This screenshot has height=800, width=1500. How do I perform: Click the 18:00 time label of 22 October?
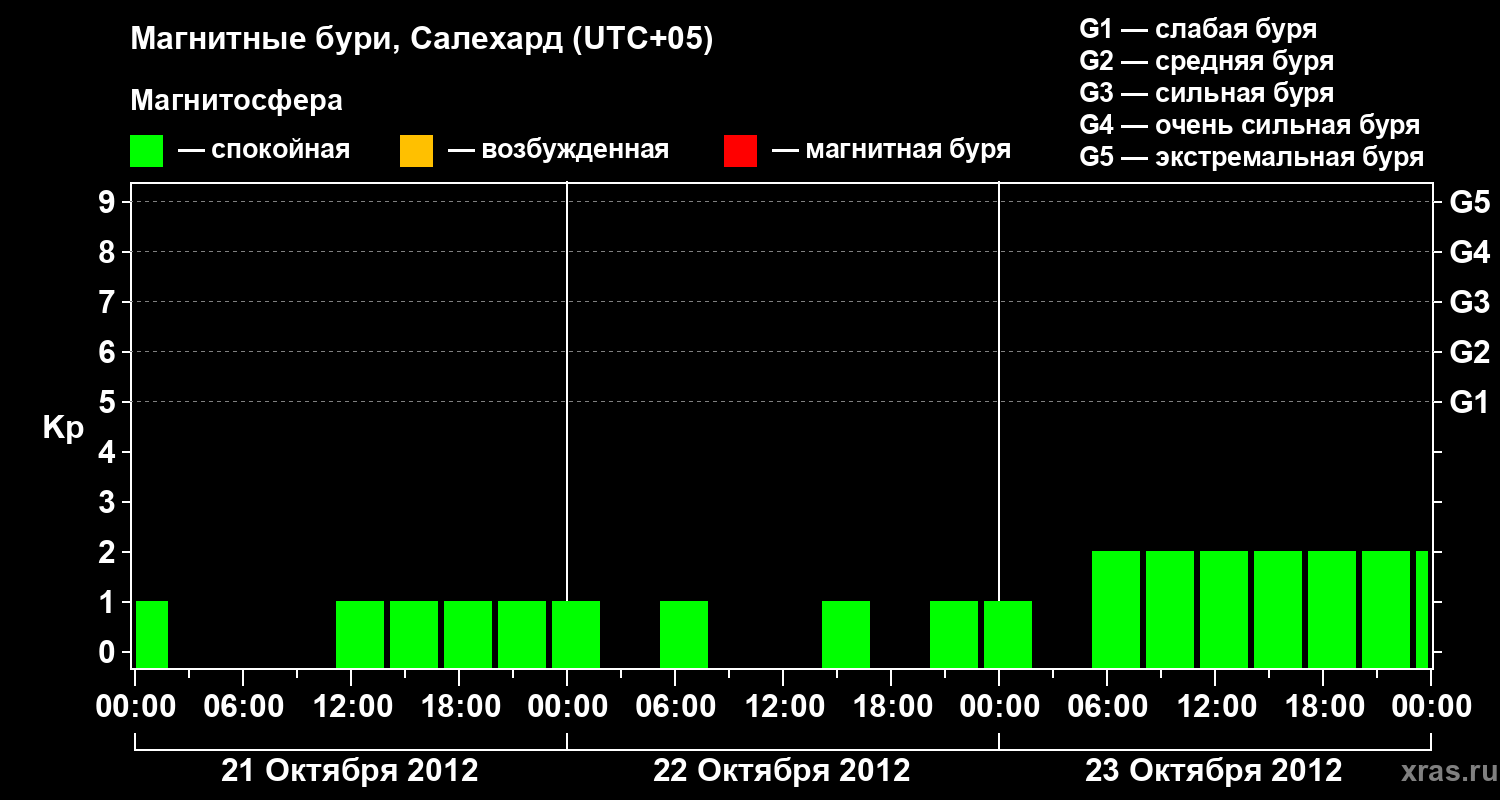tap(891, 707)
